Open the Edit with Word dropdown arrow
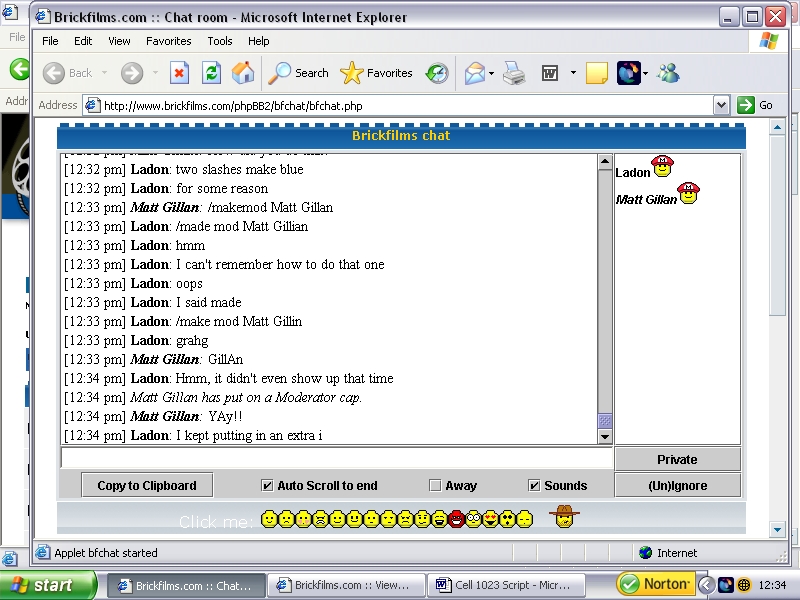 click(x=573, y=73)
